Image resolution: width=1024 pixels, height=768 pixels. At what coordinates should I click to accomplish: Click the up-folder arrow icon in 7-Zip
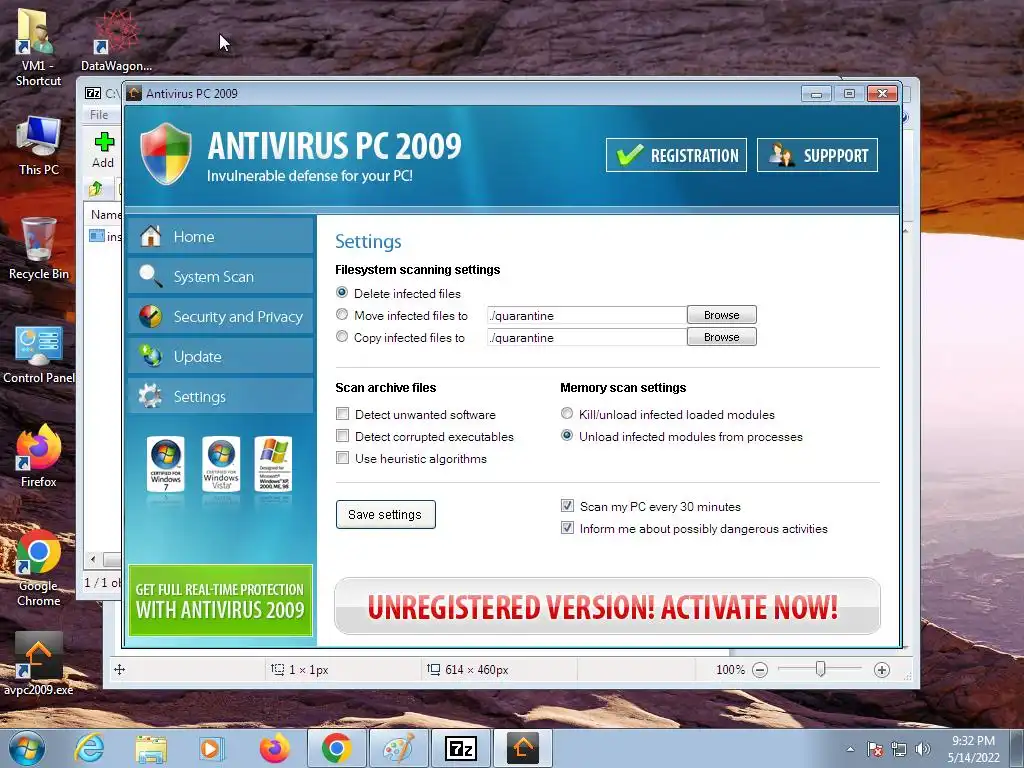(x=96, y=189)
